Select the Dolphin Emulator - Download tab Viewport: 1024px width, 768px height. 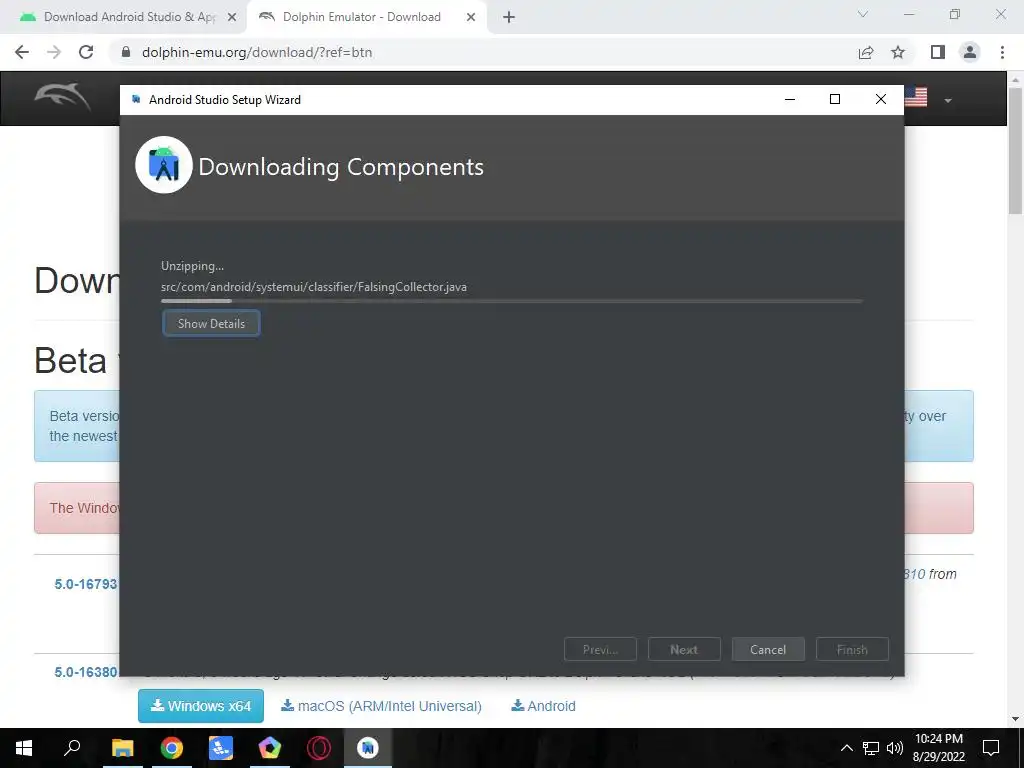[x=362, y=17]
